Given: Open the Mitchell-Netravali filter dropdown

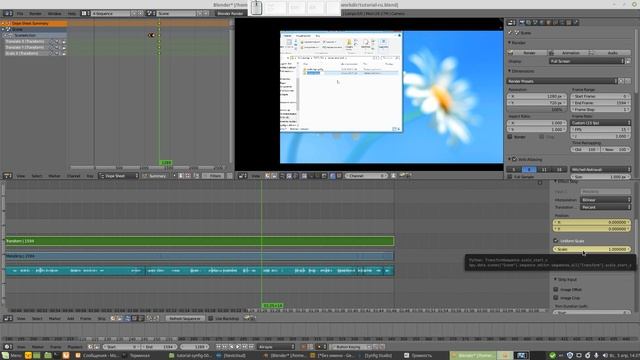Looking at the screenshot, I should point(600,169).
